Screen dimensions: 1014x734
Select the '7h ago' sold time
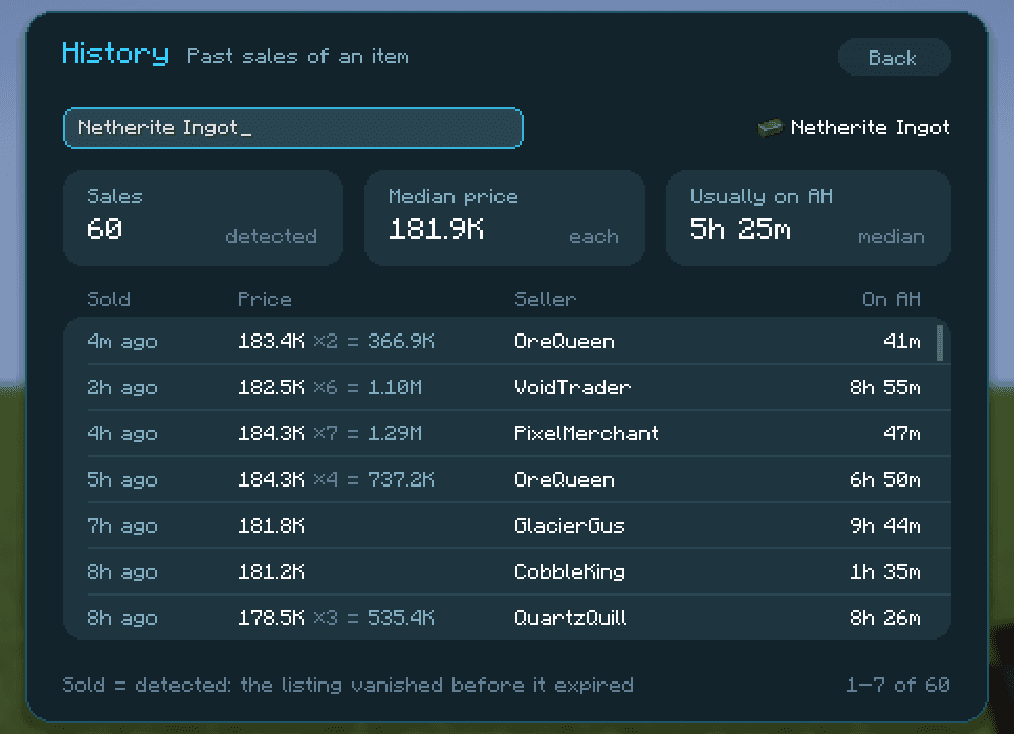[x=122, y=526]
